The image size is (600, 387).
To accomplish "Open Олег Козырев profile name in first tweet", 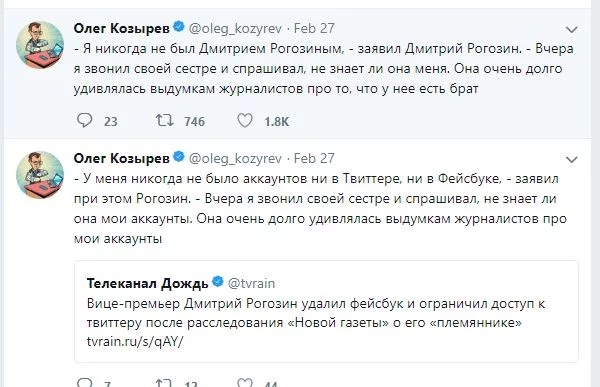I will click(x=122, y=28).
